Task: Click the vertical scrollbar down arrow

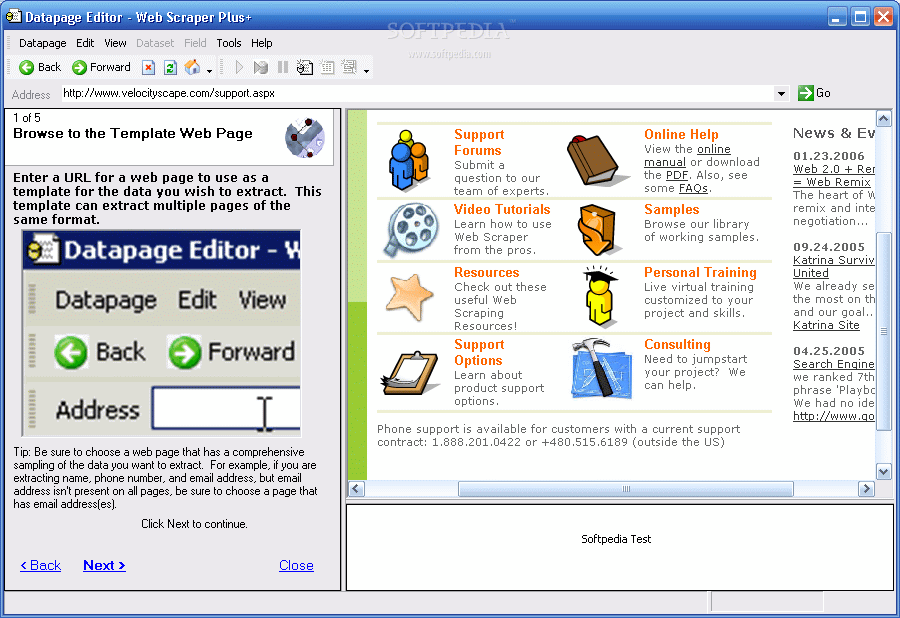Action: tap(883, 472)
